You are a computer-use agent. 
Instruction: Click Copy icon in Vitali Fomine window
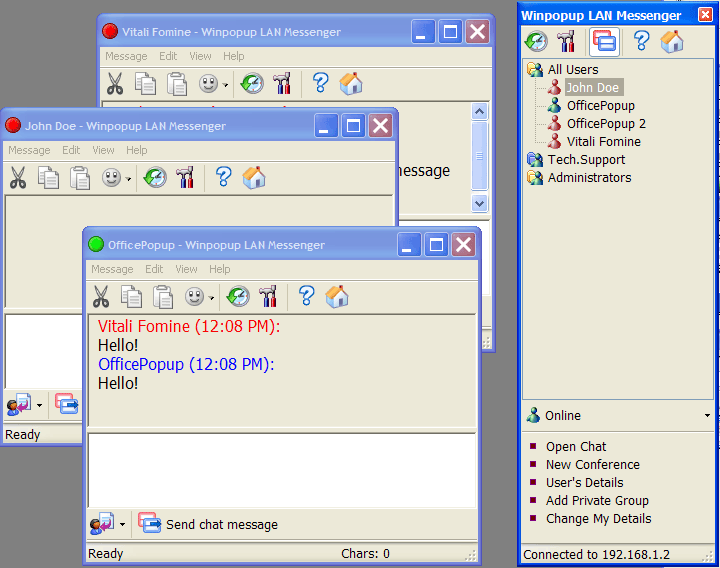[x=145, y=84]
